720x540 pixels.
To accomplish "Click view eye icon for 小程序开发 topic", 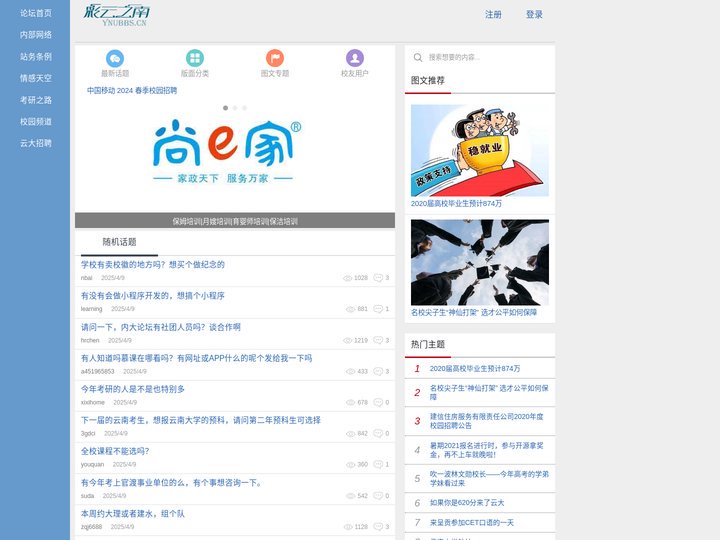I will [350, 309].
